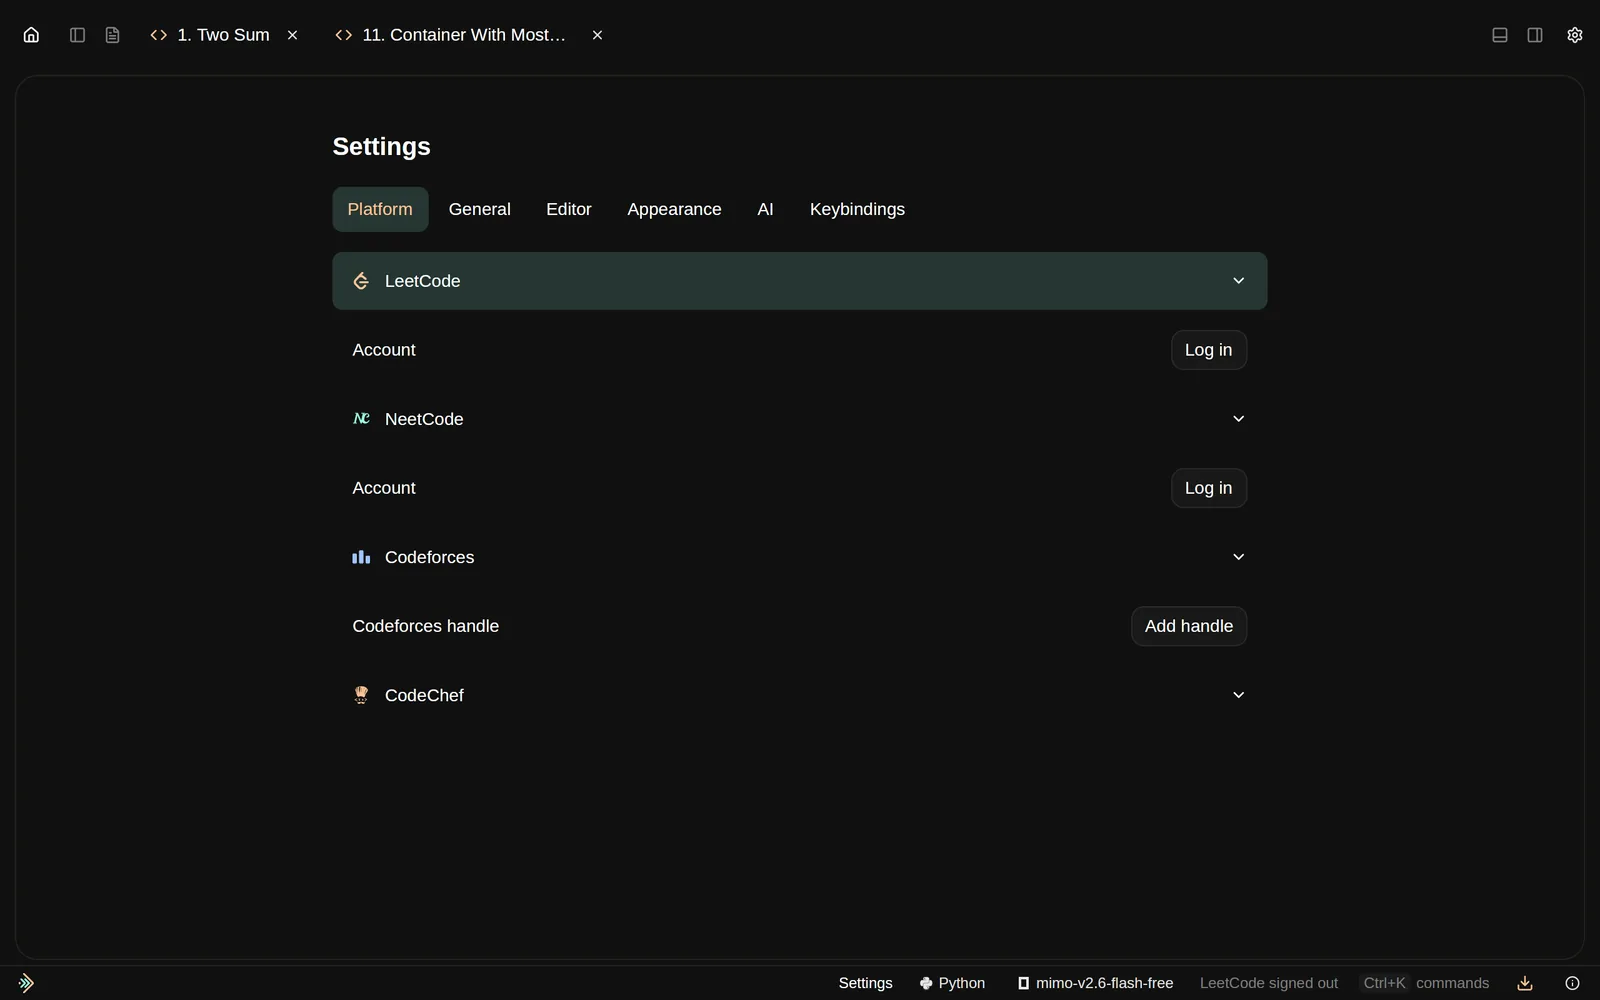The width and height of the screenshot is (1600, 1000).
Task: Switch to the Platform settings tab
Action: 380,209
